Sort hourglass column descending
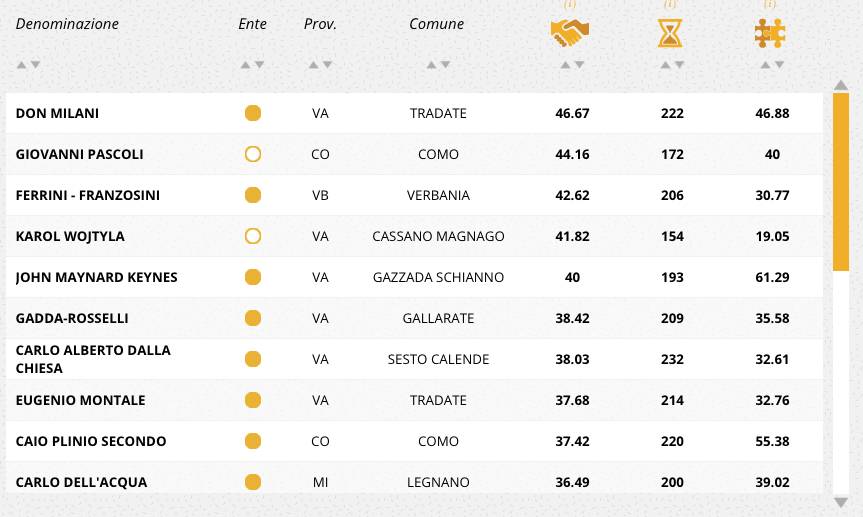Screen dimensions: 863x517 (679, 65)
